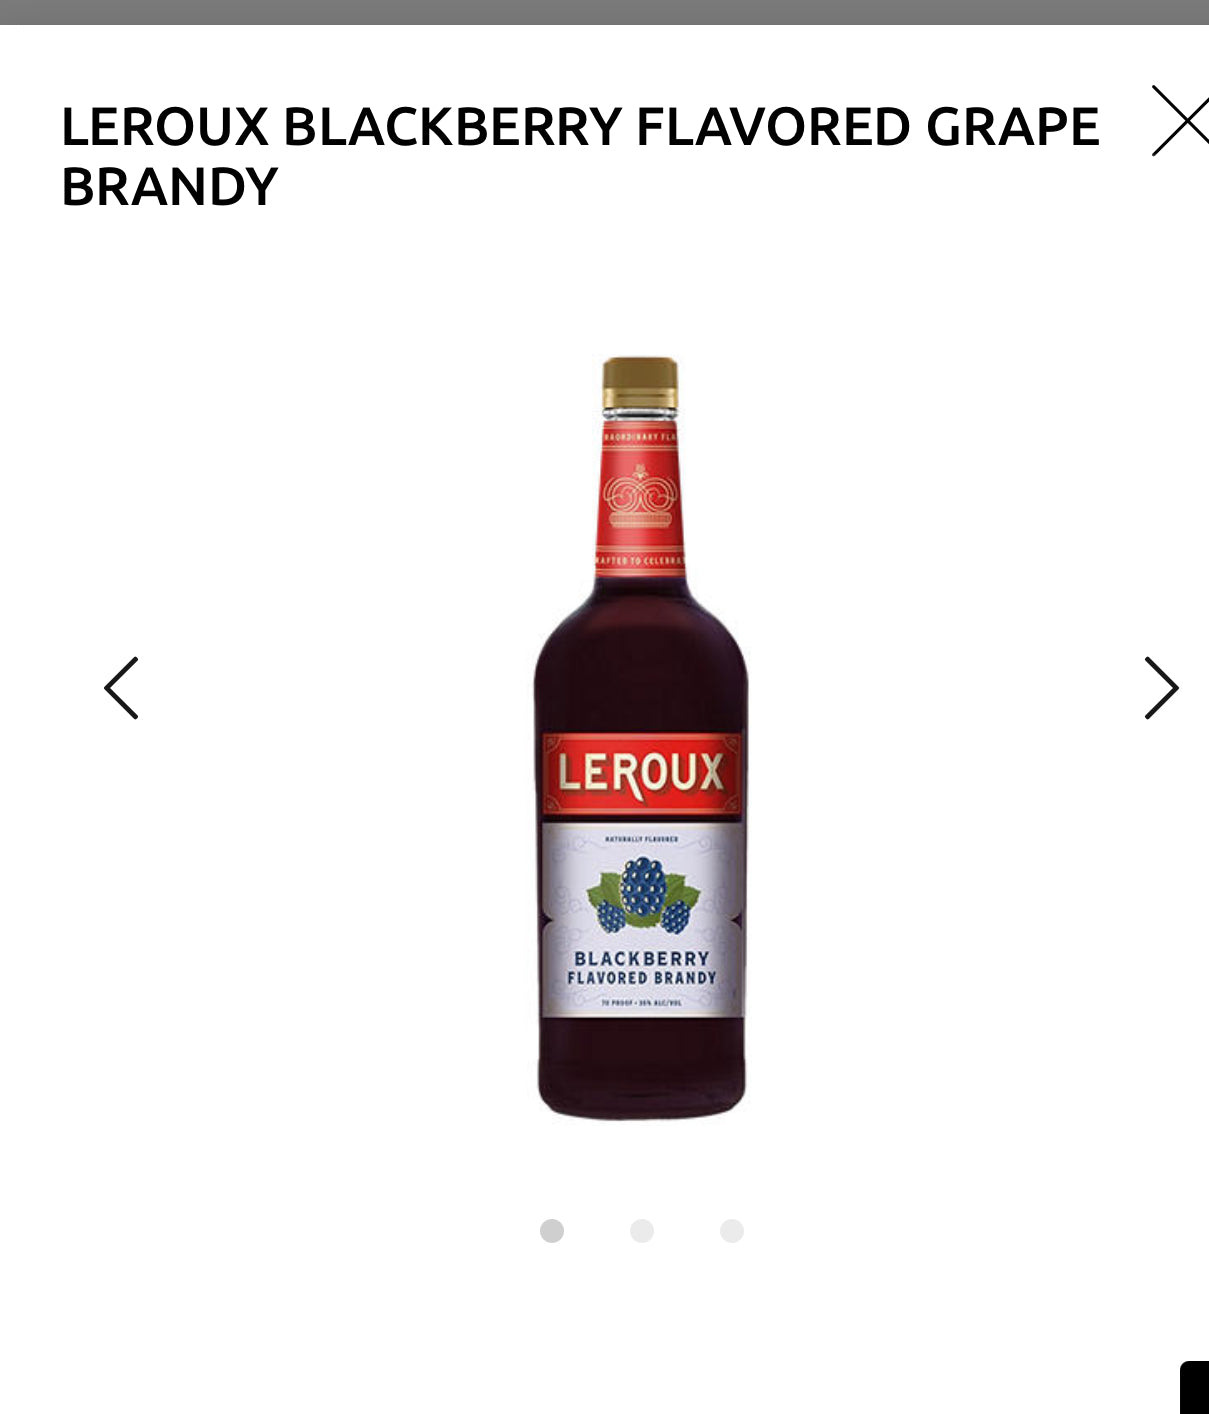Select the first carousel dot indicator

point(552,1231)
